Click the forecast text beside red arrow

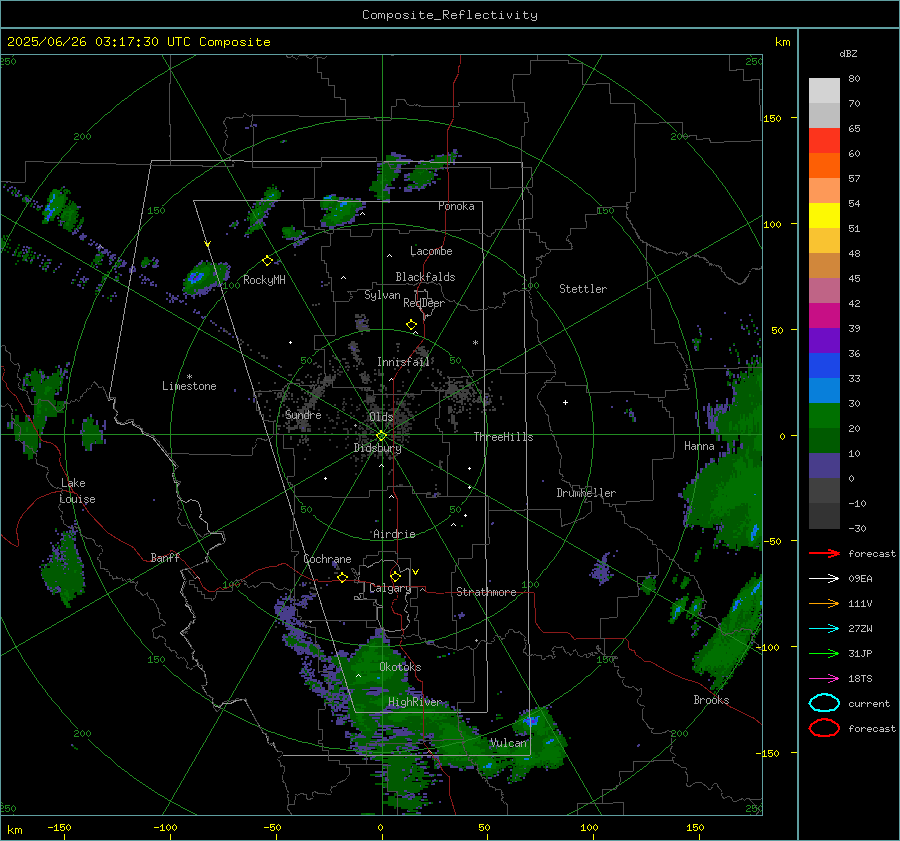point(872,553)
